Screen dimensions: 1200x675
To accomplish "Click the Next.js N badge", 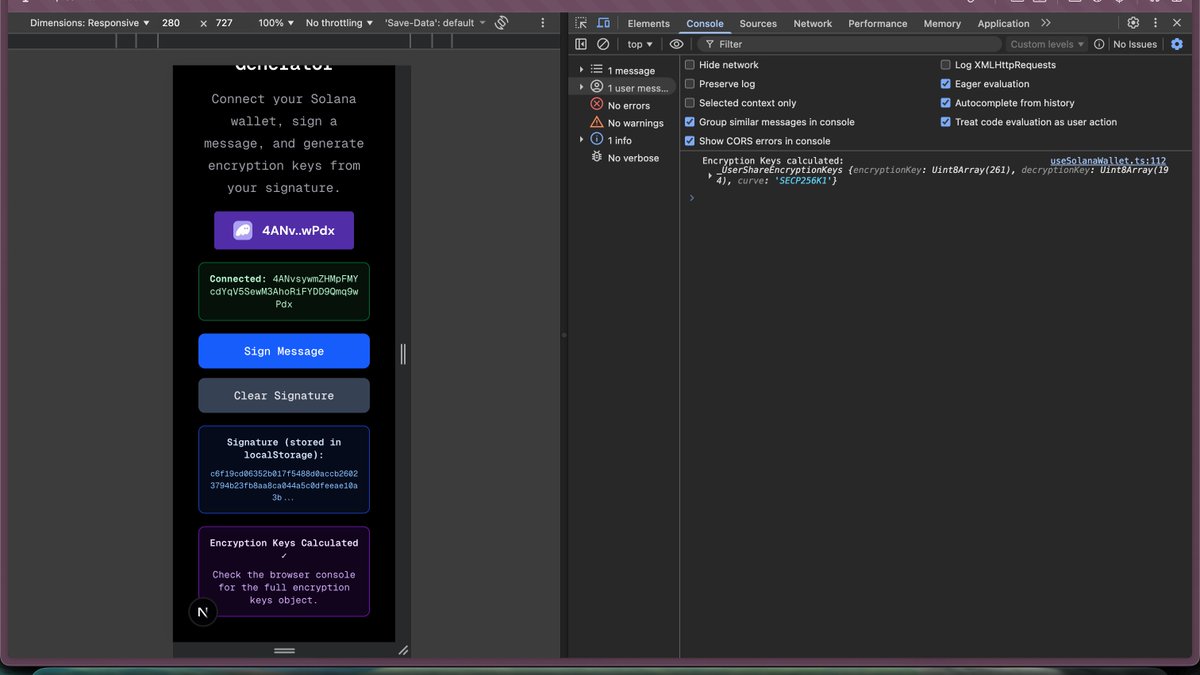I will point(203,611).
